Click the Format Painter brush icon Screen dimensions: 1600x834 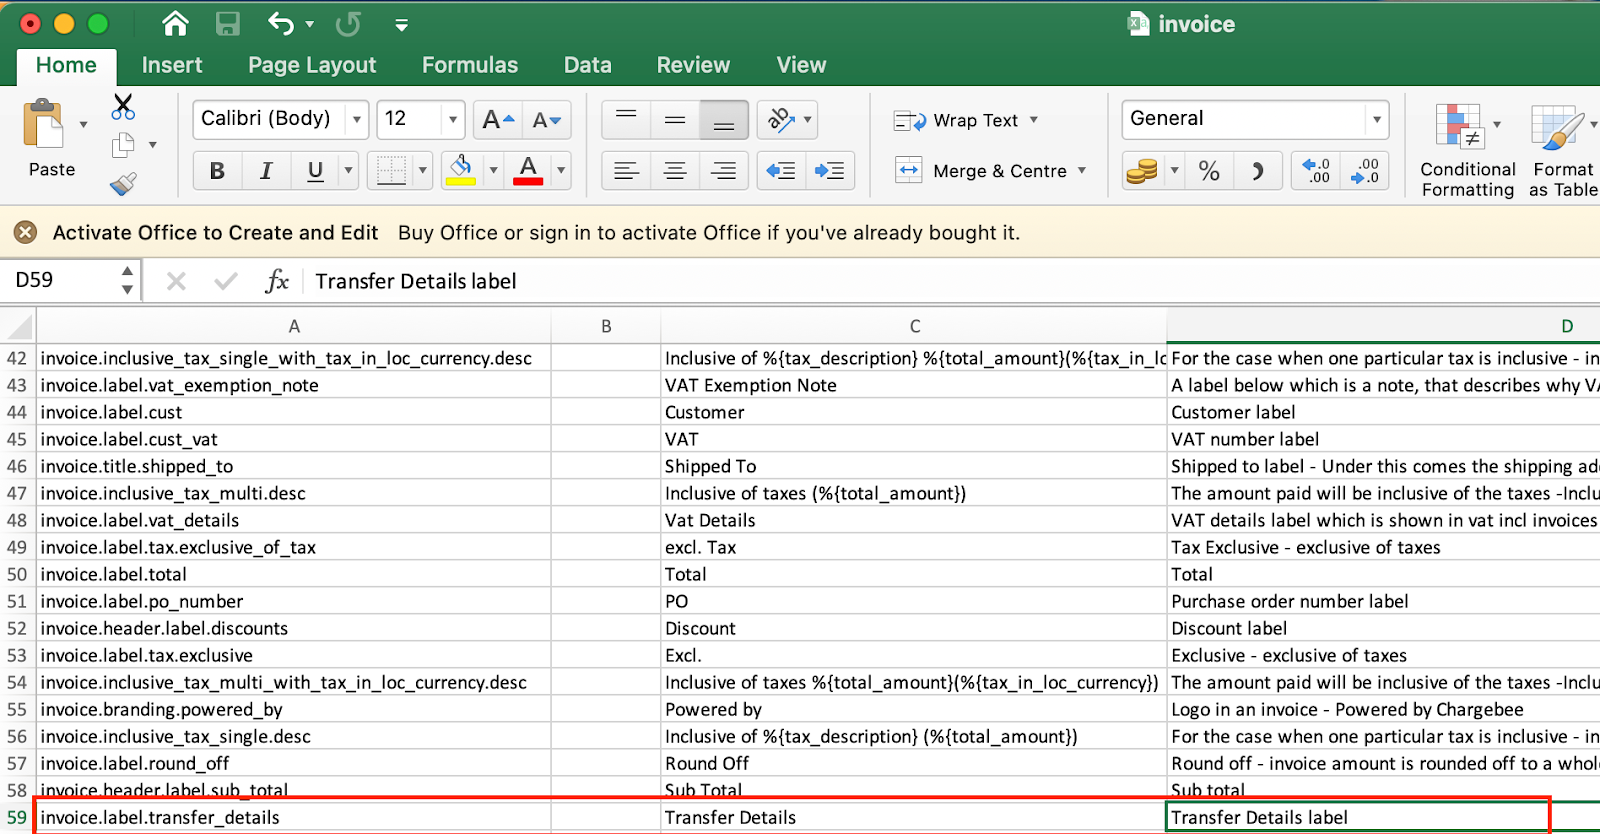click(123, 184)
